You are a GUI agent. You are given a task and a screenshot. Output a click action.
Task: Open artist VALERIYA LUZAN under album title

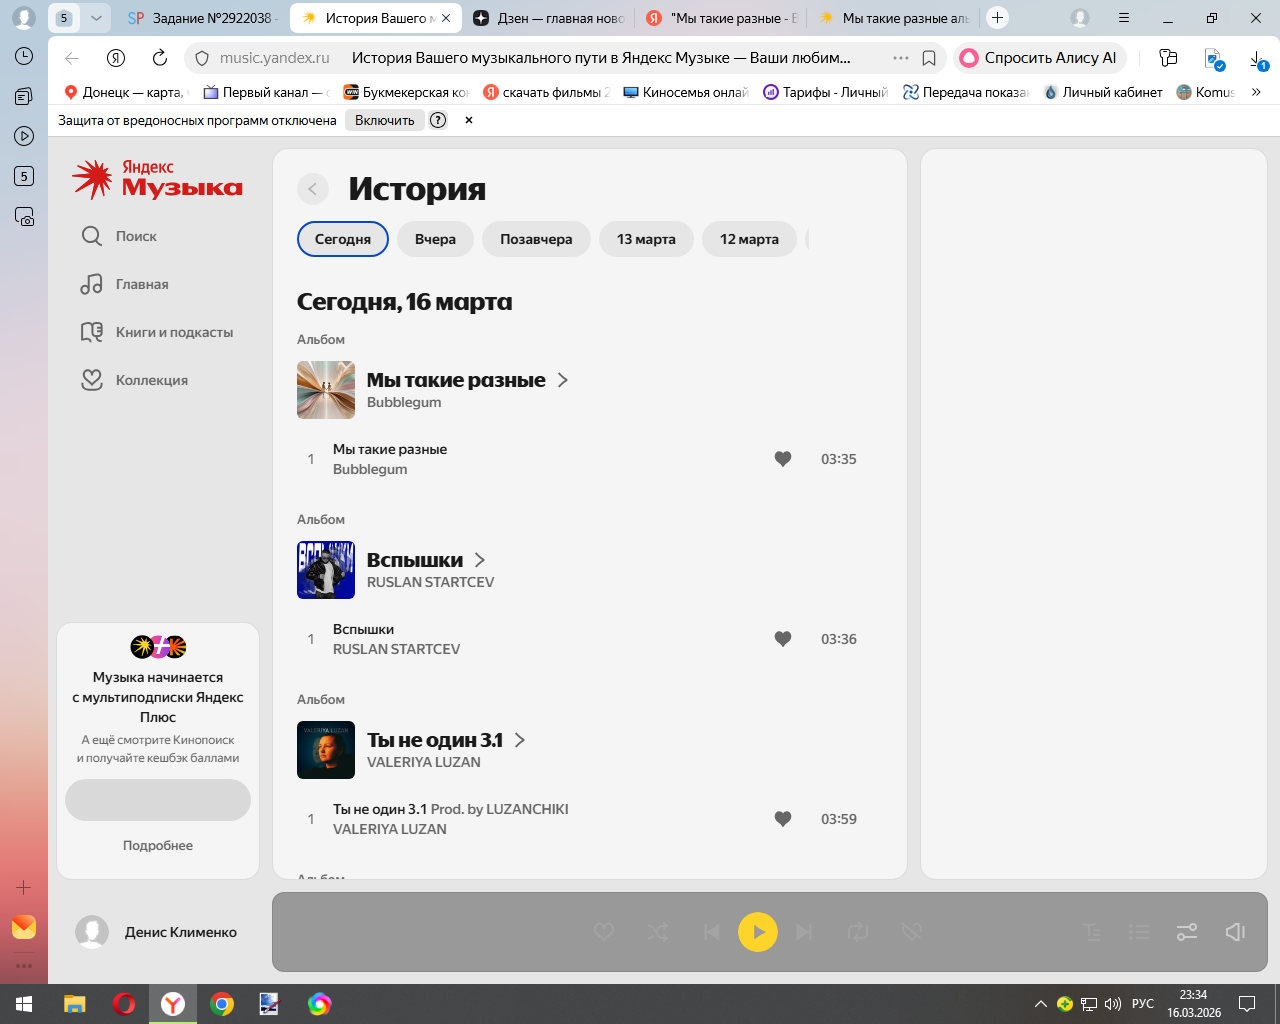424,762
